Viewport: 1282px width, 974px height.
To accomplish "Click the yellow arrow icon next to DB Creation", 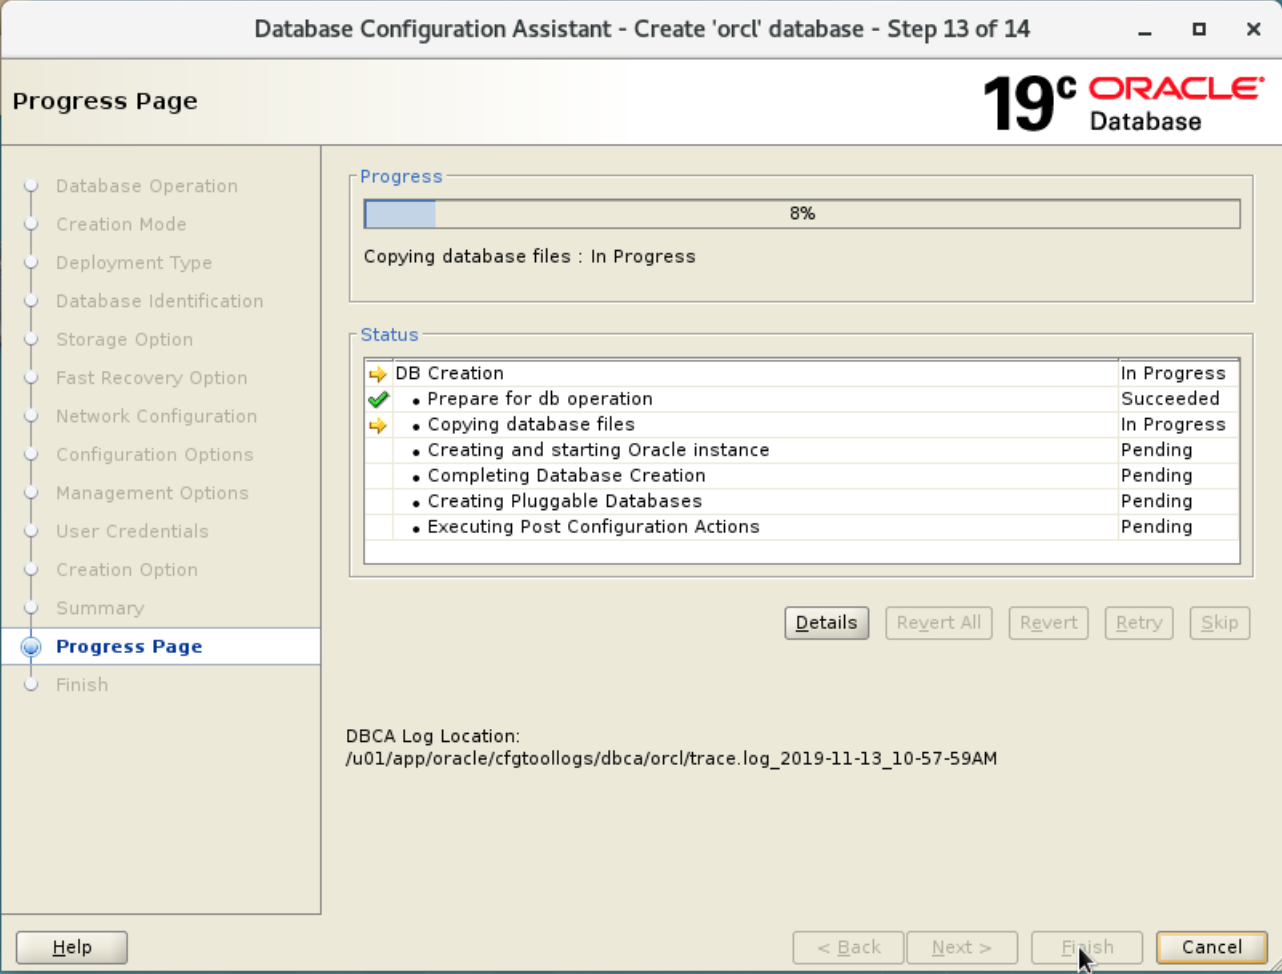I will click(x=378, y=374).
